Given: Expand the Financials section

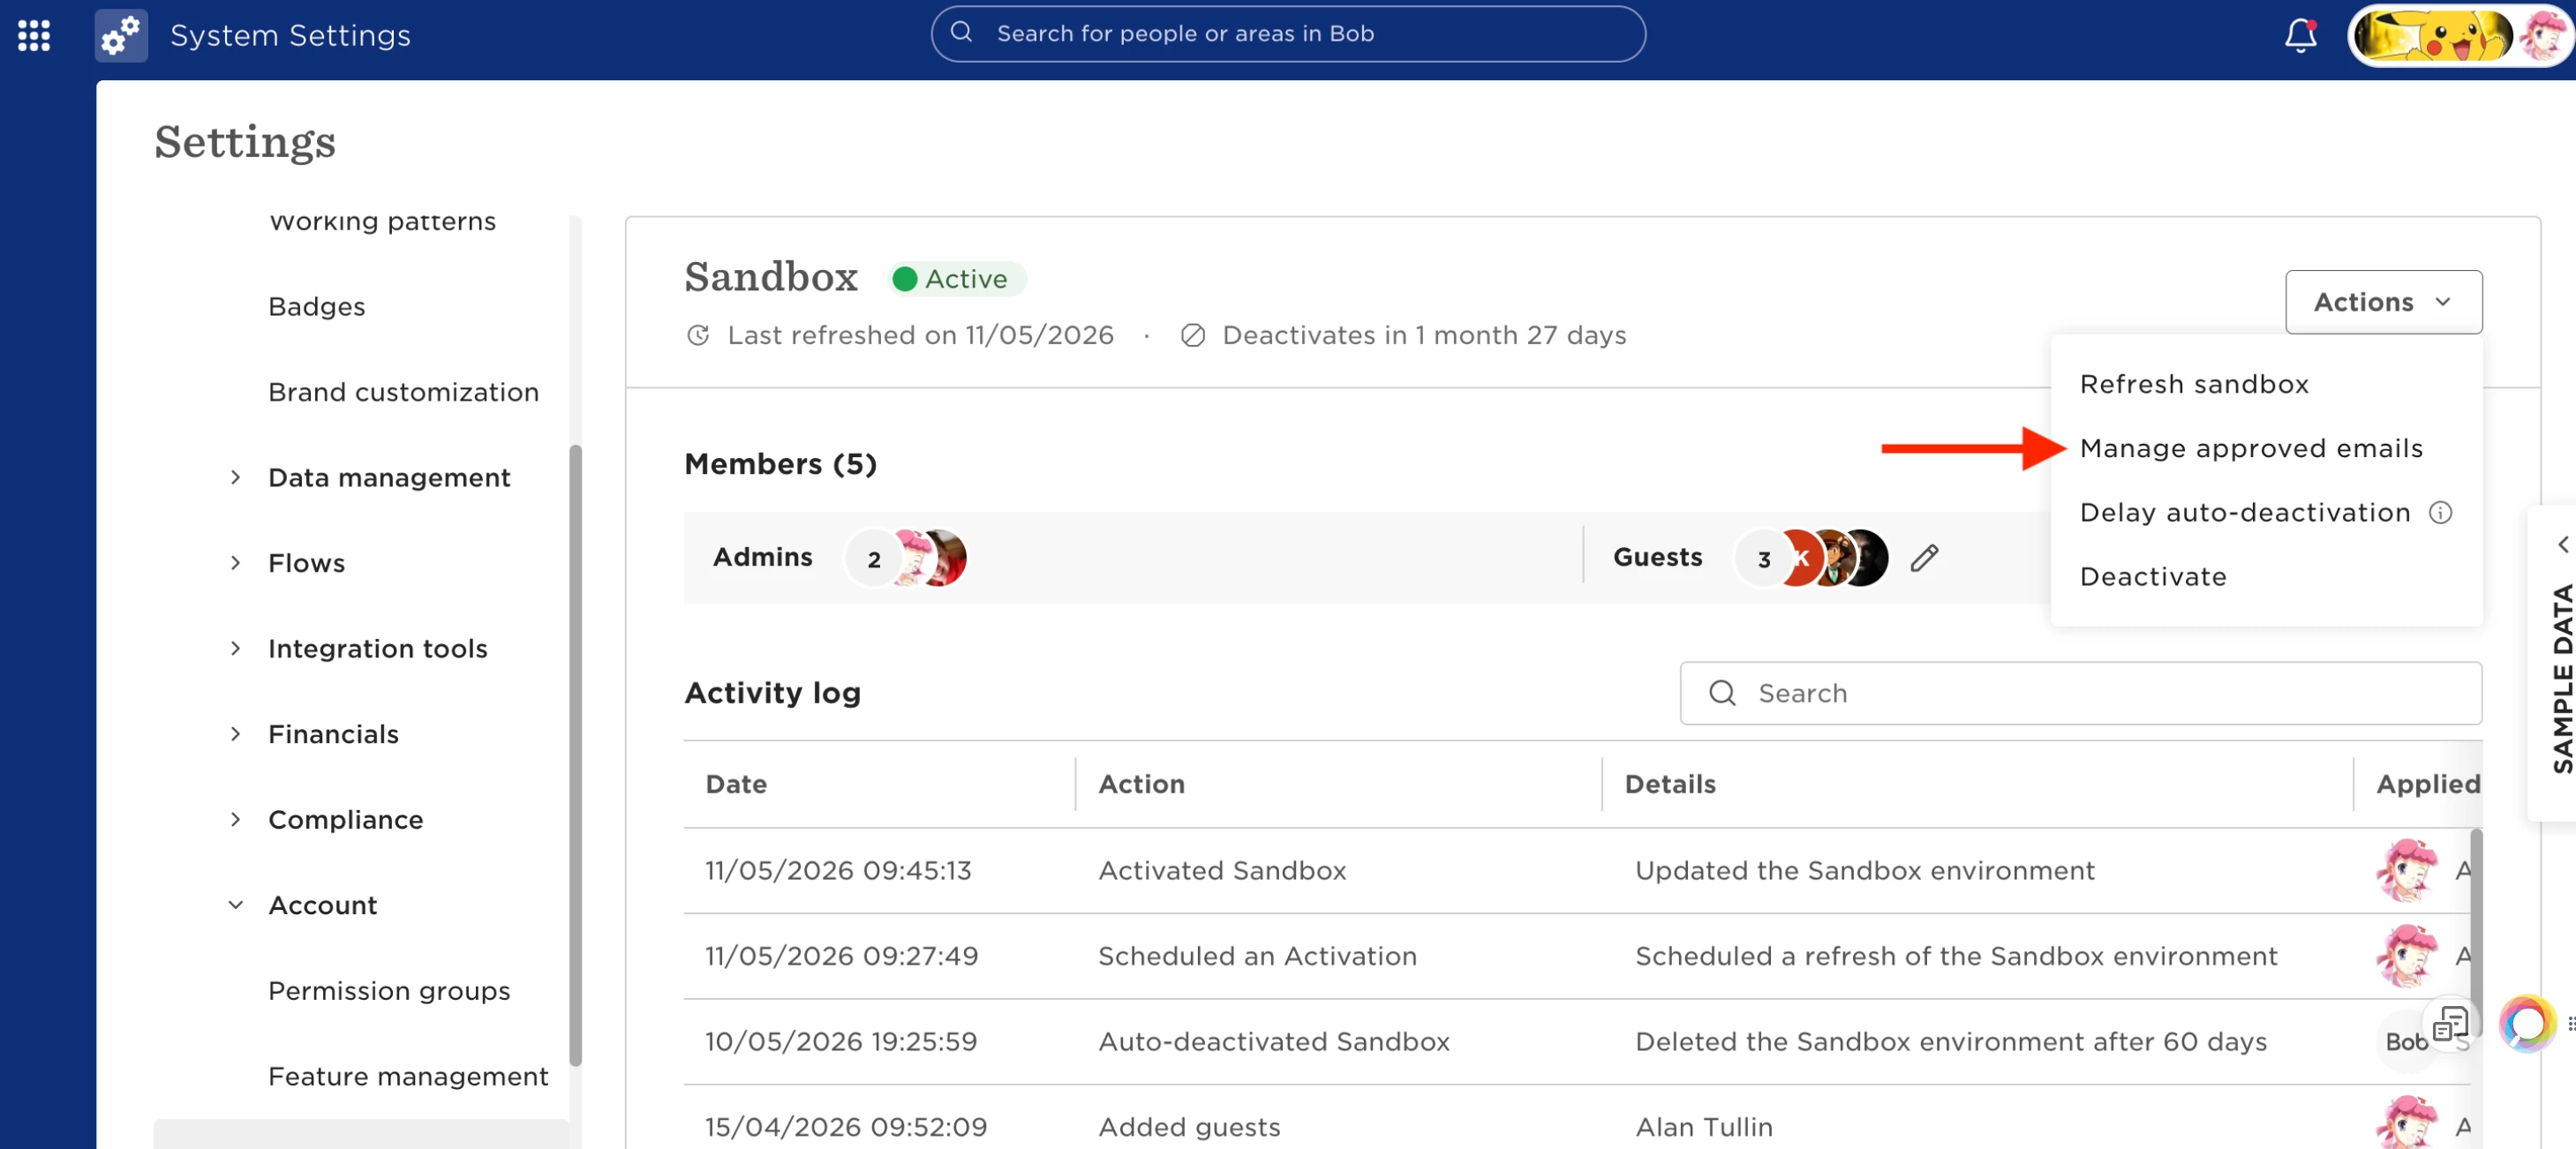Looking at the screenshot, I should click(235, 734).
